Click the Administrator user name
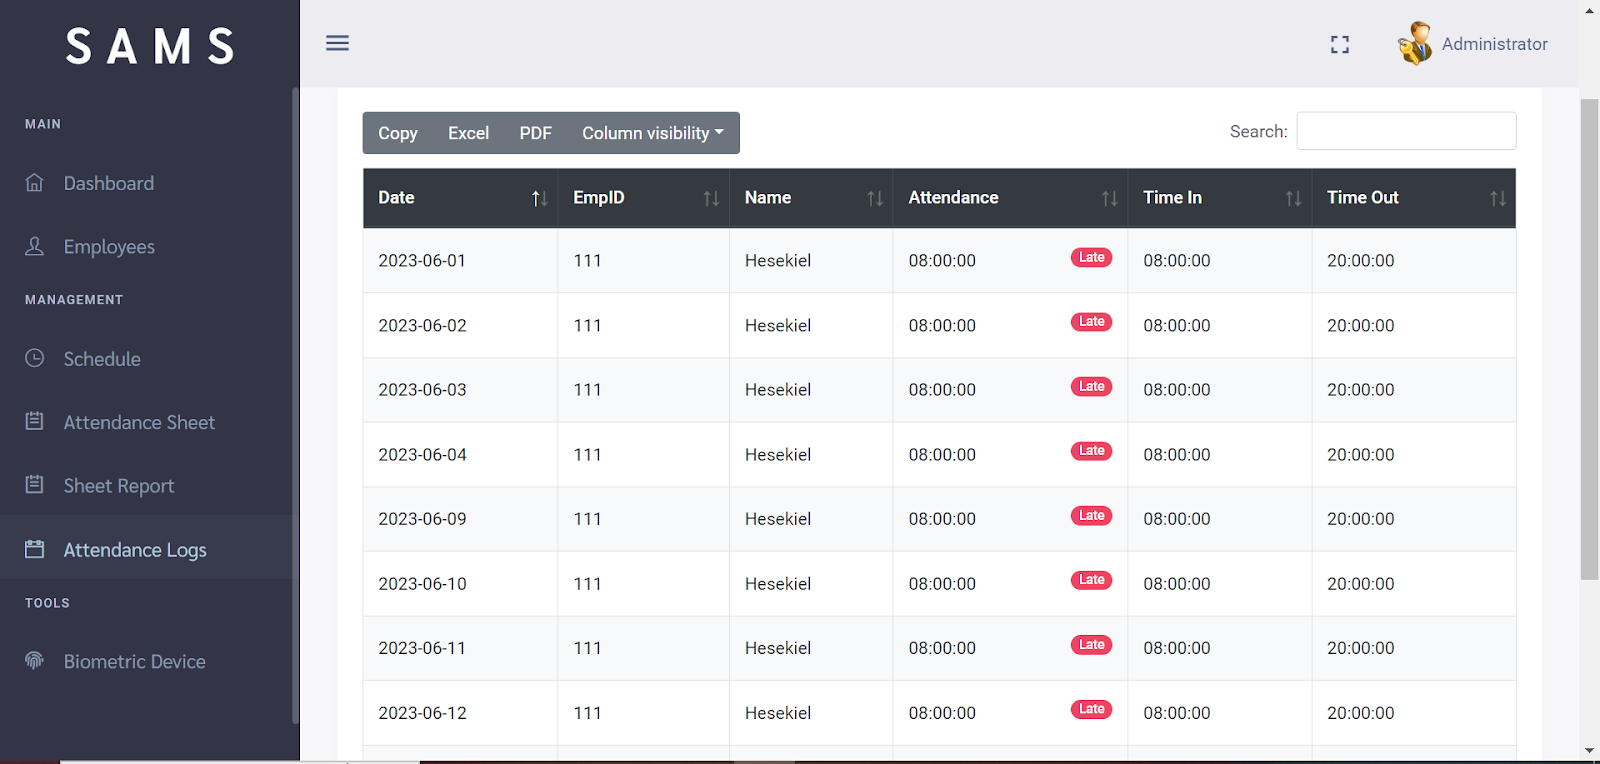The image size is (1600, 764). click(1494, 44)
